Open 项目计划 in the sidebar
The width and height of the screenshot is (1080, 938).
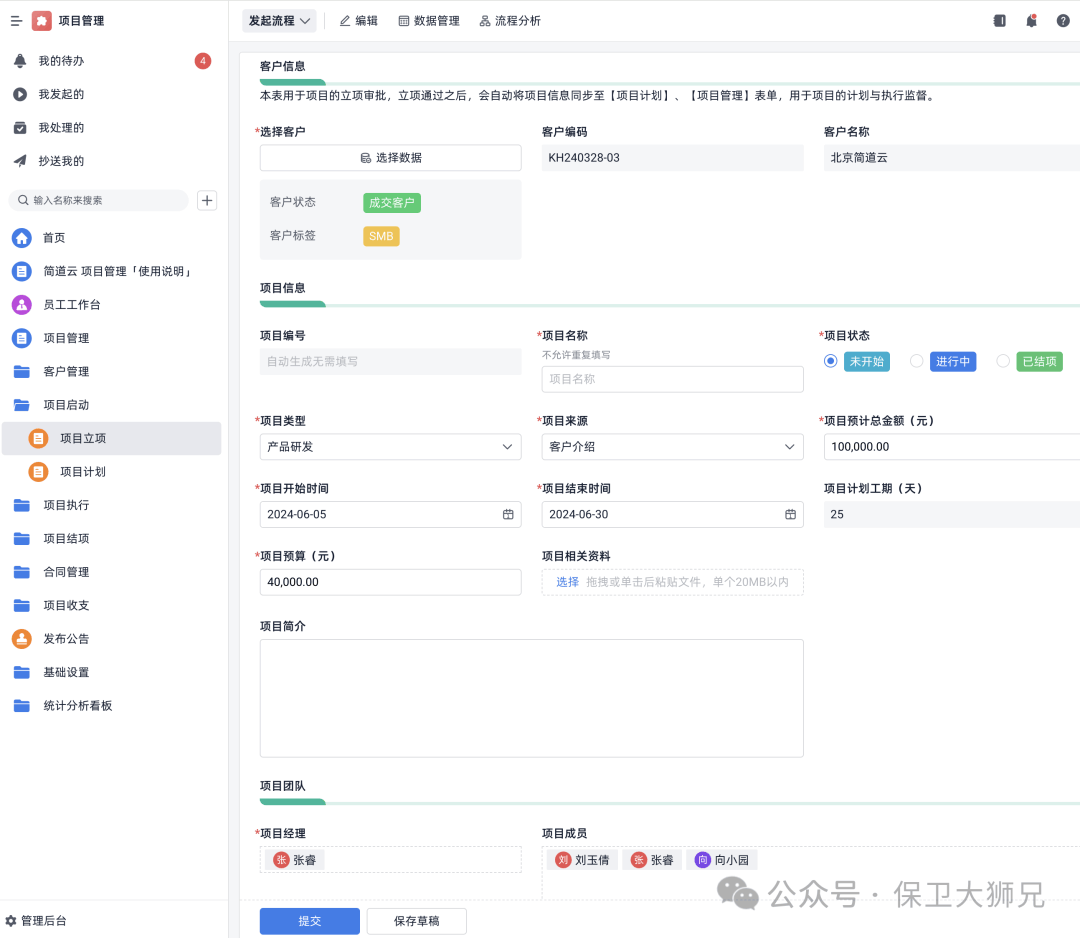[x=82, y=472]
